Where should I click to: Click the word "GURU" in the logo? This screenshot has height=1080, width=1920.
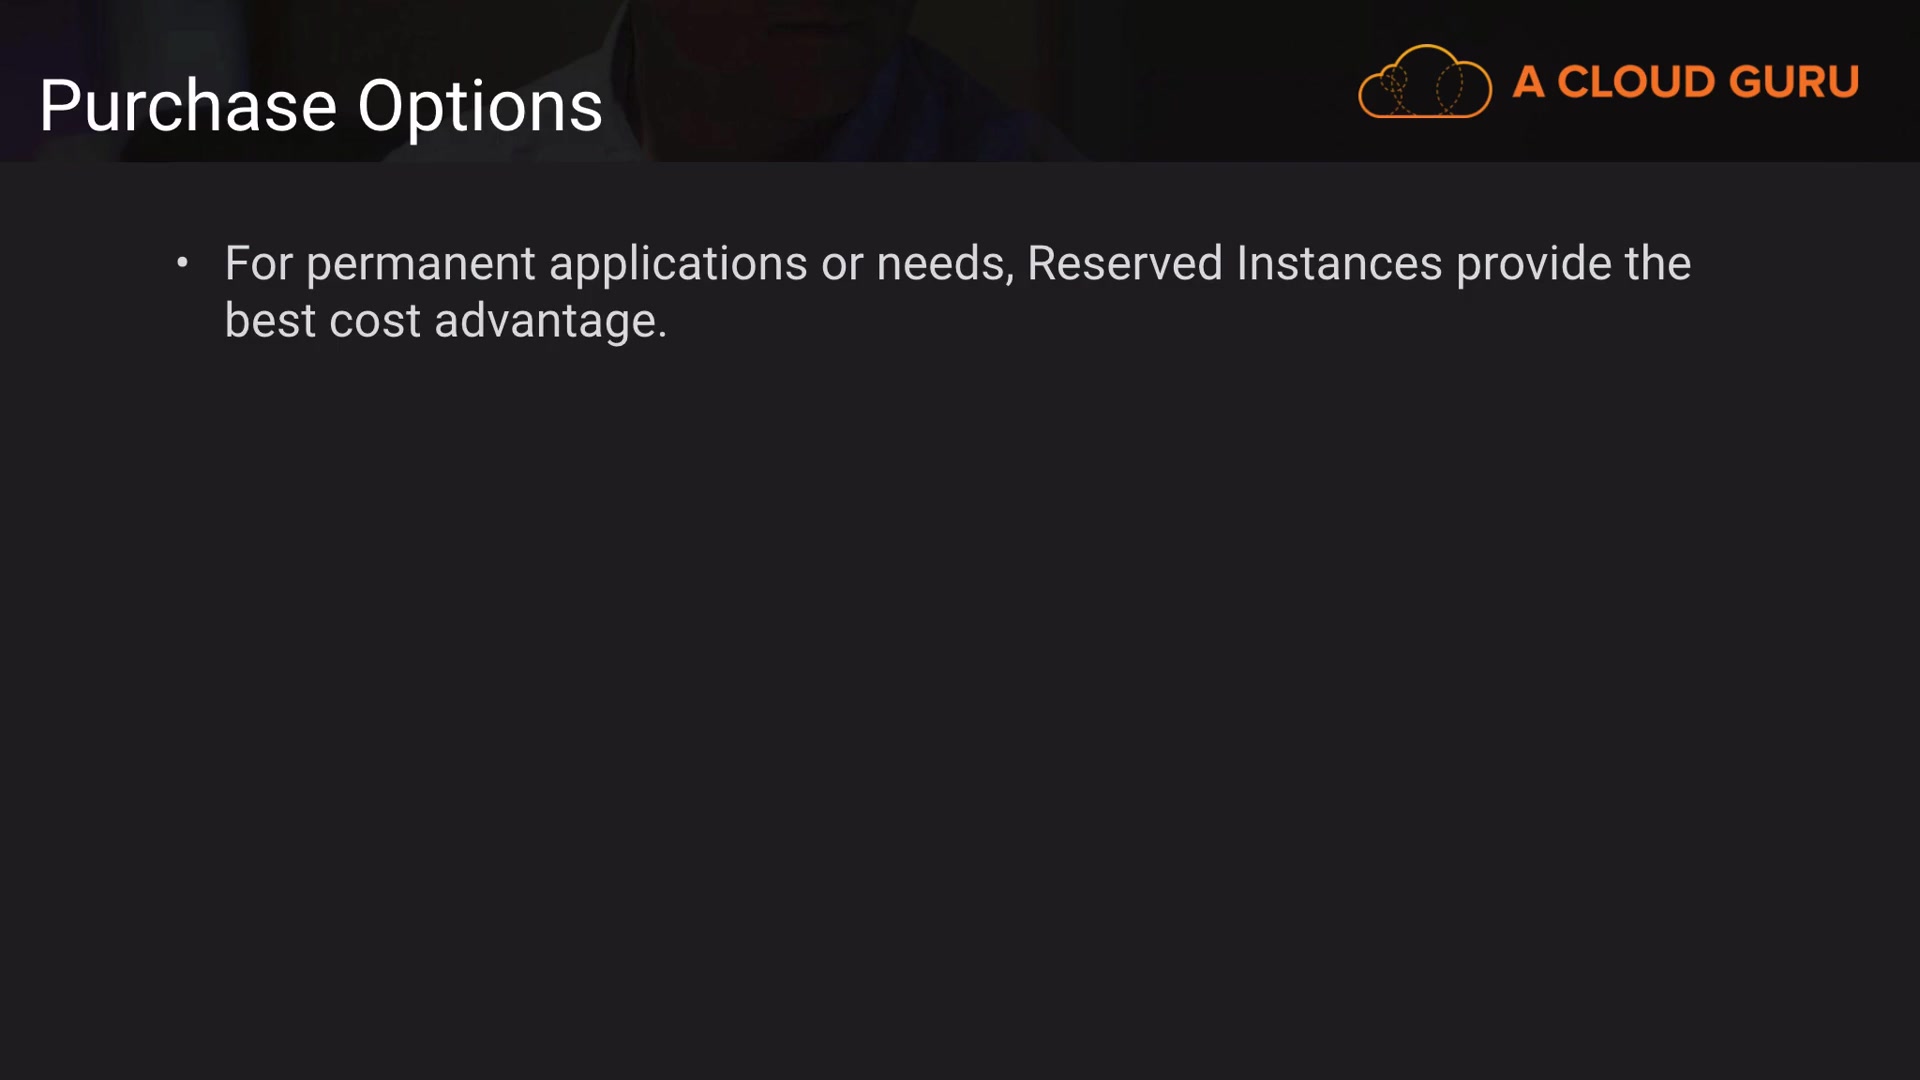point(1793,82)
